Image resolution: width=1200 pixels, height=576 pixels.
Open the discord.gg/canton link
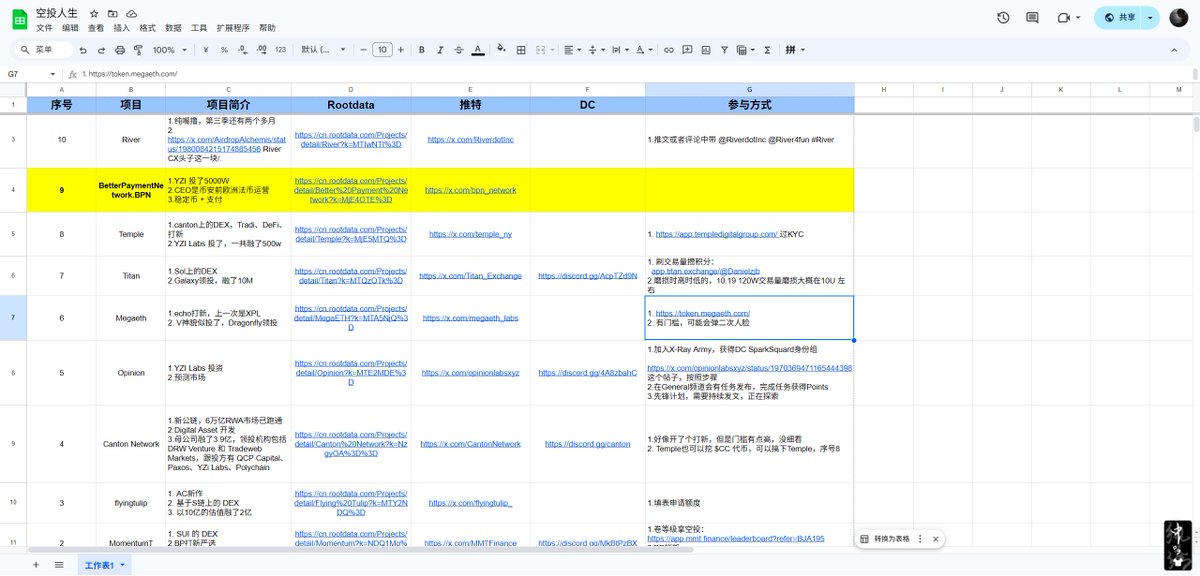coord(587,444)
